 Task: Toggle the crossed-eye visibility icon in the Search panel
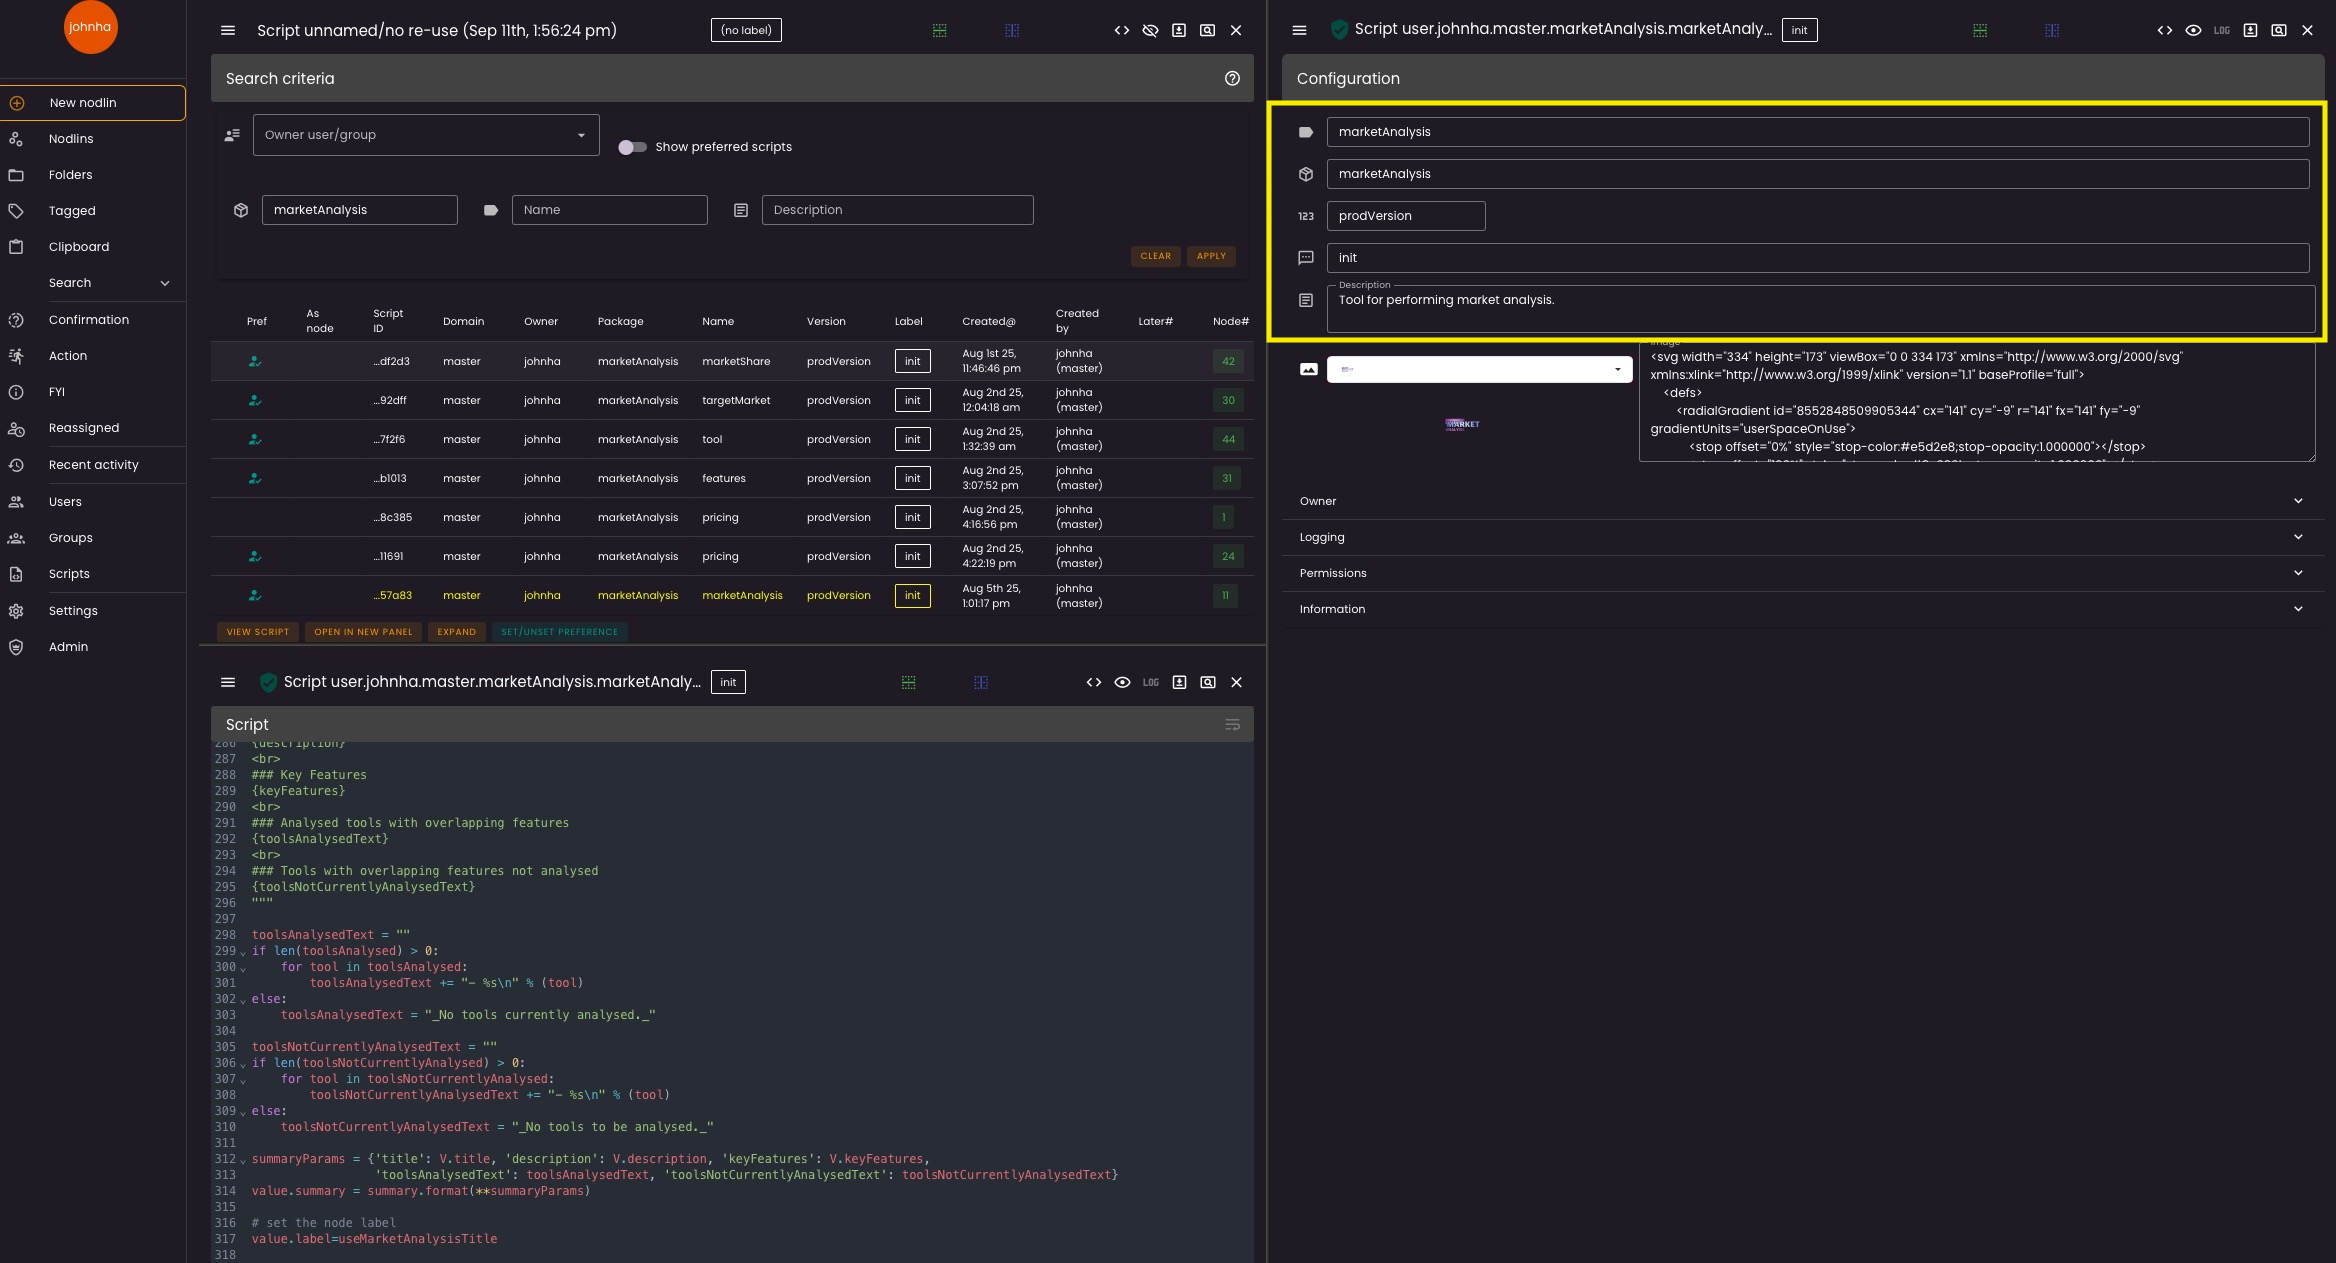(x=1150, y=31)
